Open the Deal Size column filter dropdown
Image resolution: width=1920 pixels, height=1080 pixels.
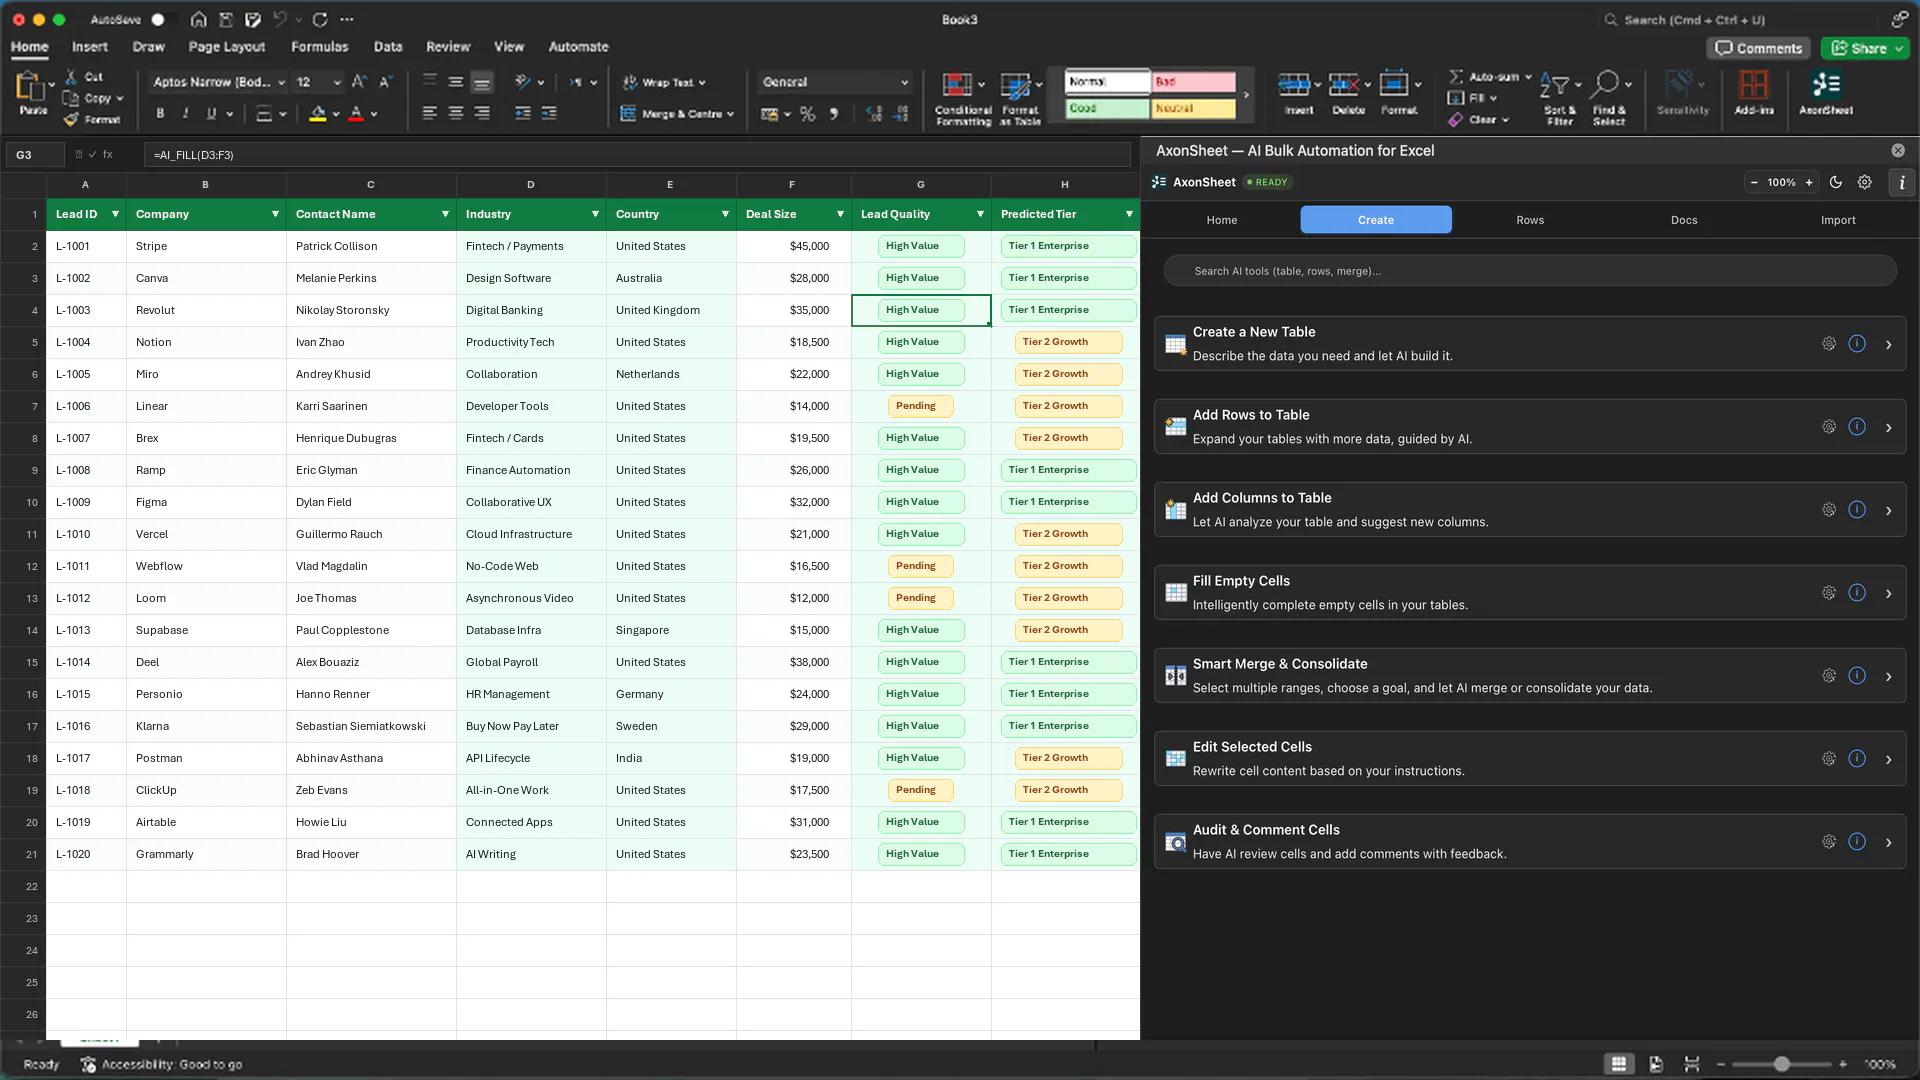840,214
